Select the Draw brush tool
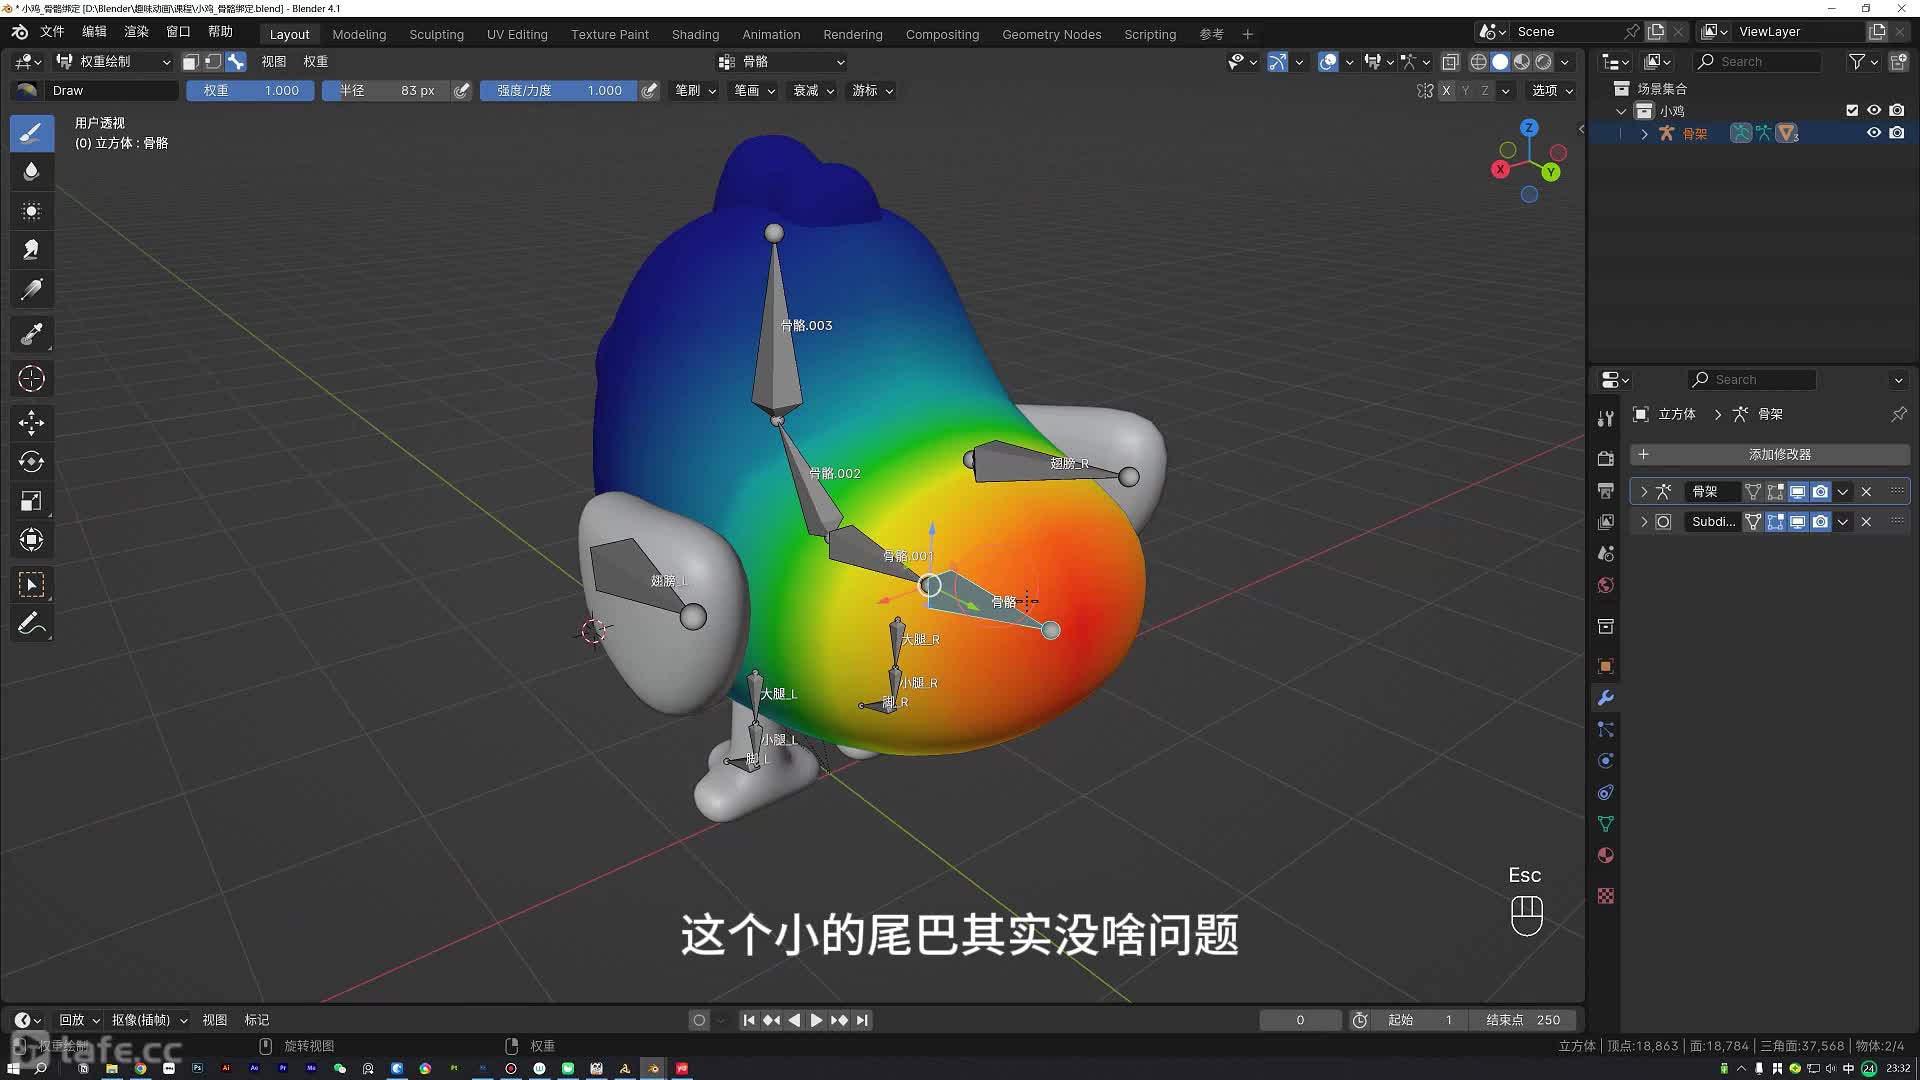The width and height of the screenshot is (1920, 1080). [x=31, y=133]
